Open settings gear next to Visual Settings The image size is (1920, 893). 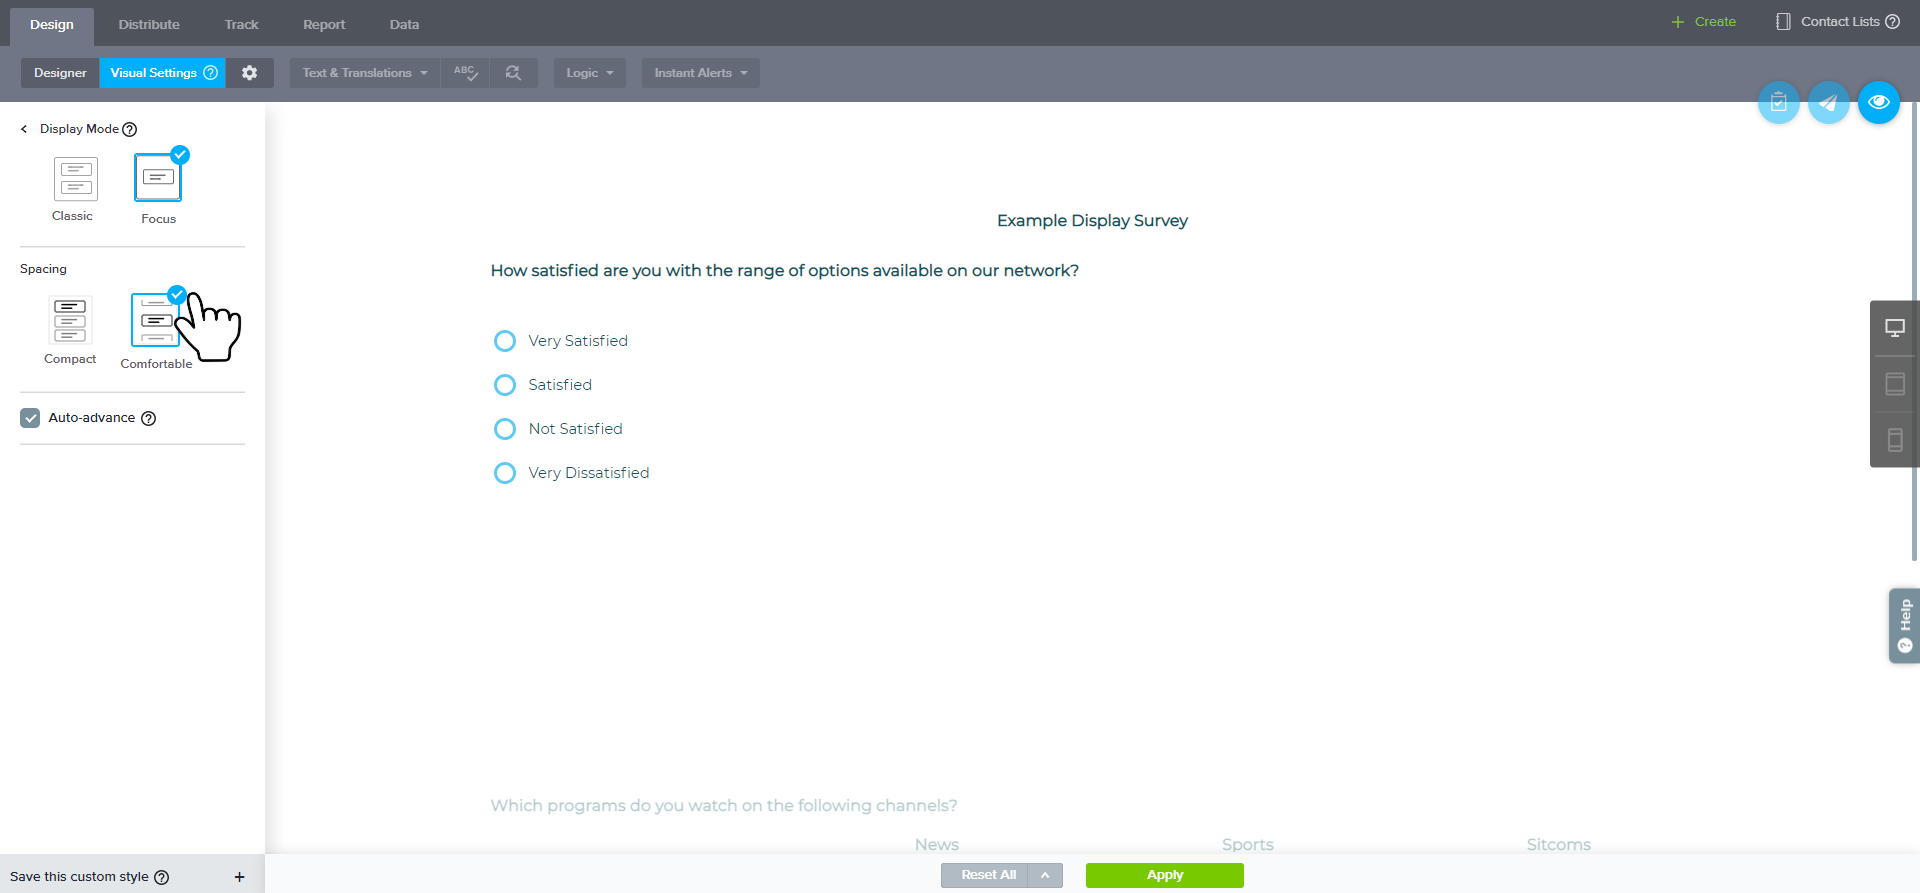(249, 73)
